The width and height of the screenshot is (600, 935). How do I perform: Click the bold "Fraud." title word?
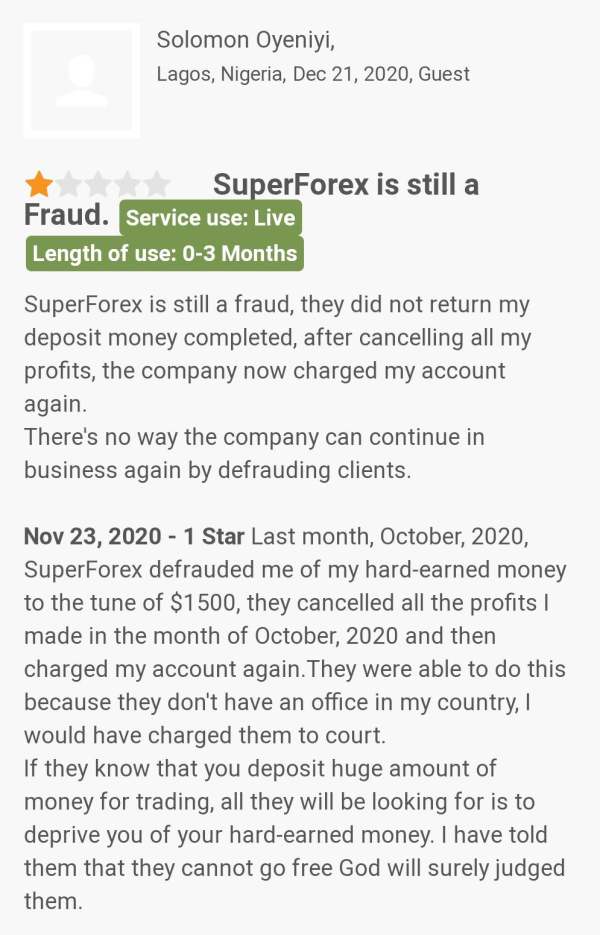tap(66, 215)
